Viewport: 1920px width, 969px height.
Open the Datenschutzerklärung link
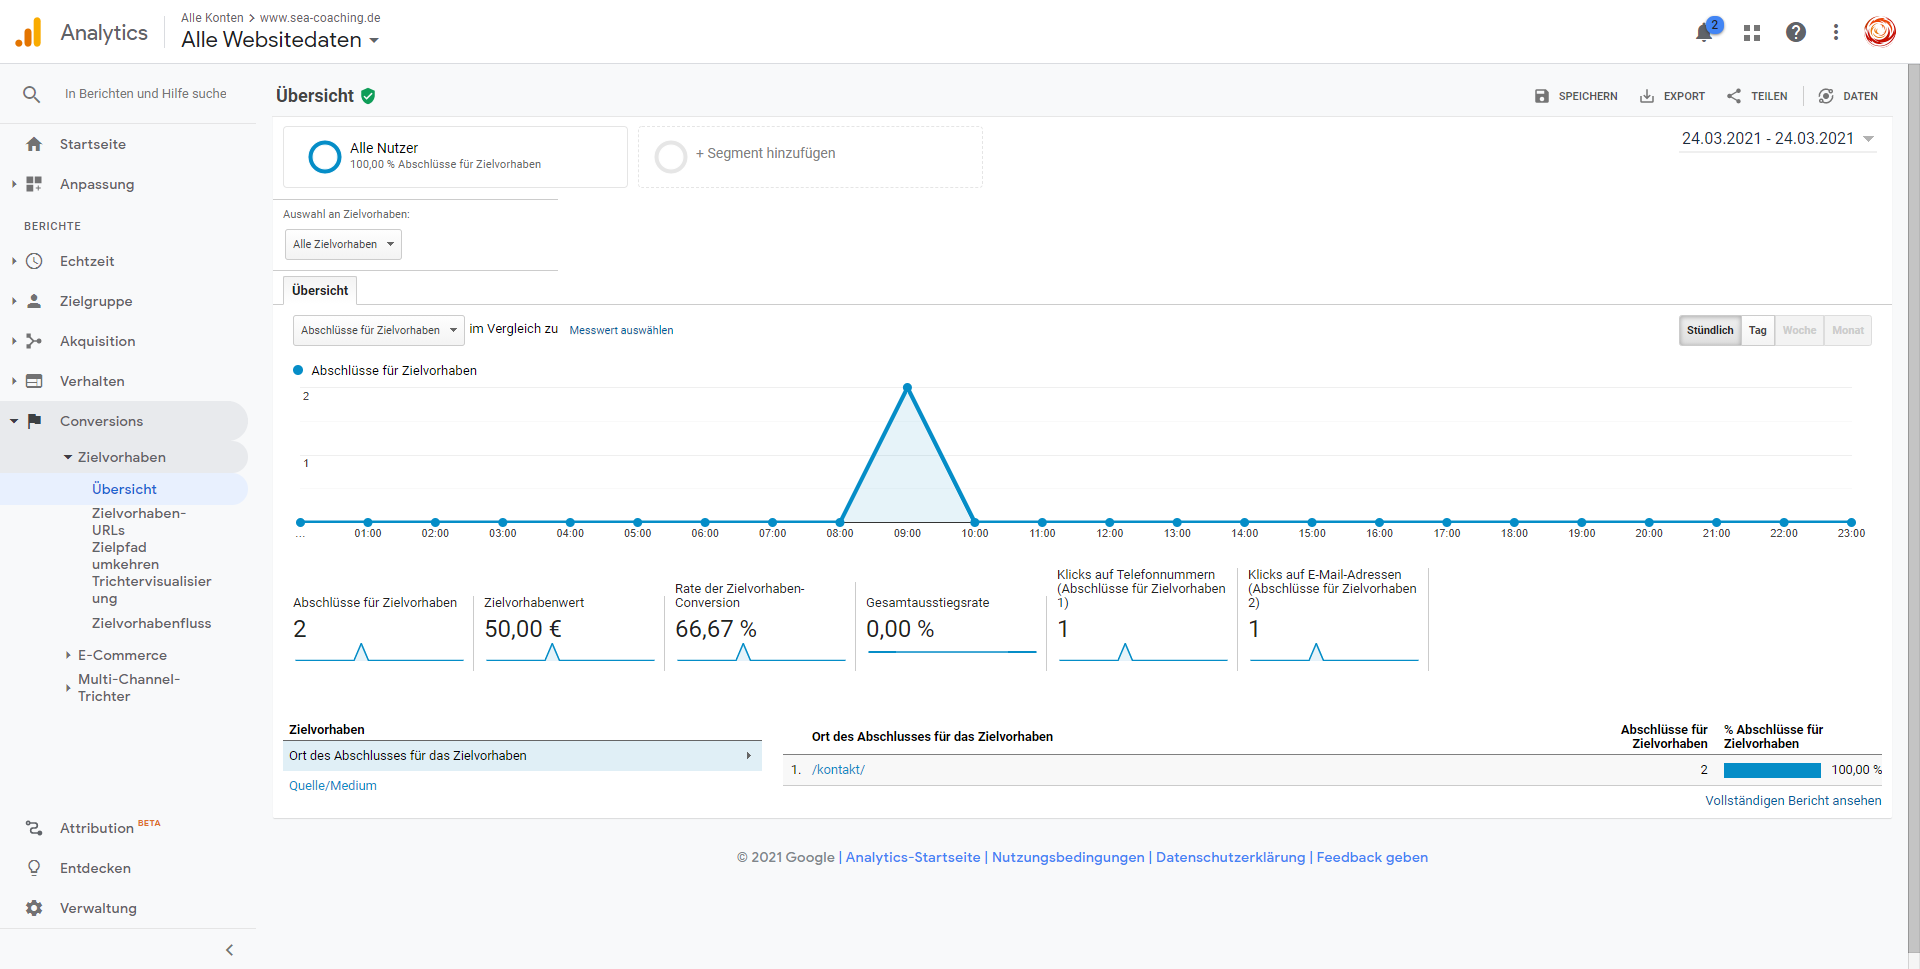[1230, 857]
